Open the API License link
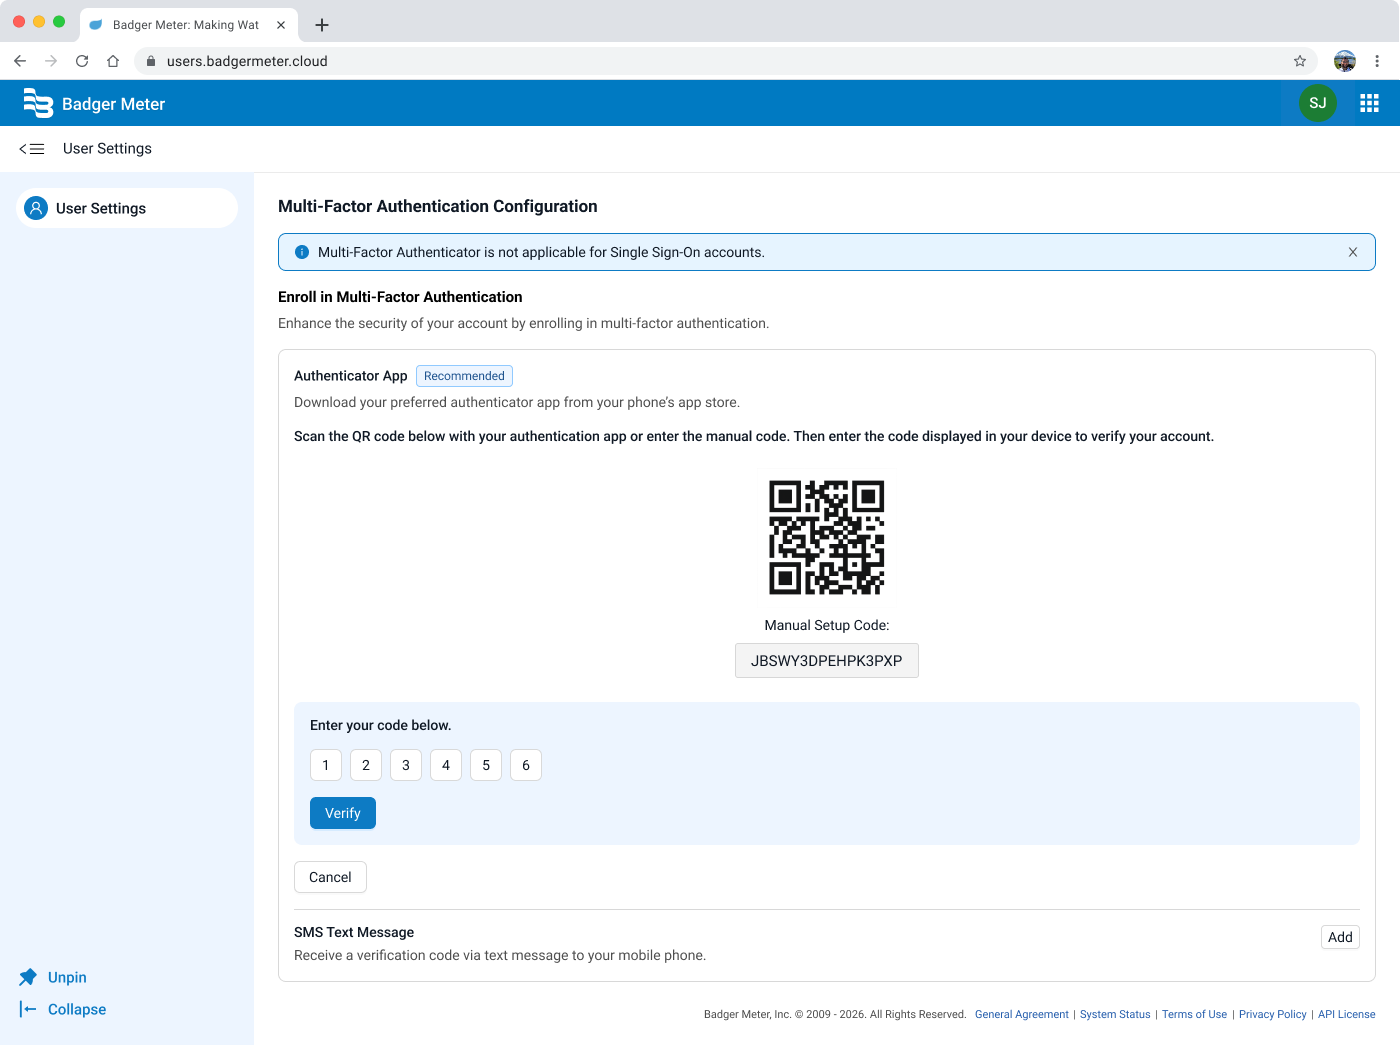The width and height of the screenshot is (1400, 1045). pos(1347,1014)
